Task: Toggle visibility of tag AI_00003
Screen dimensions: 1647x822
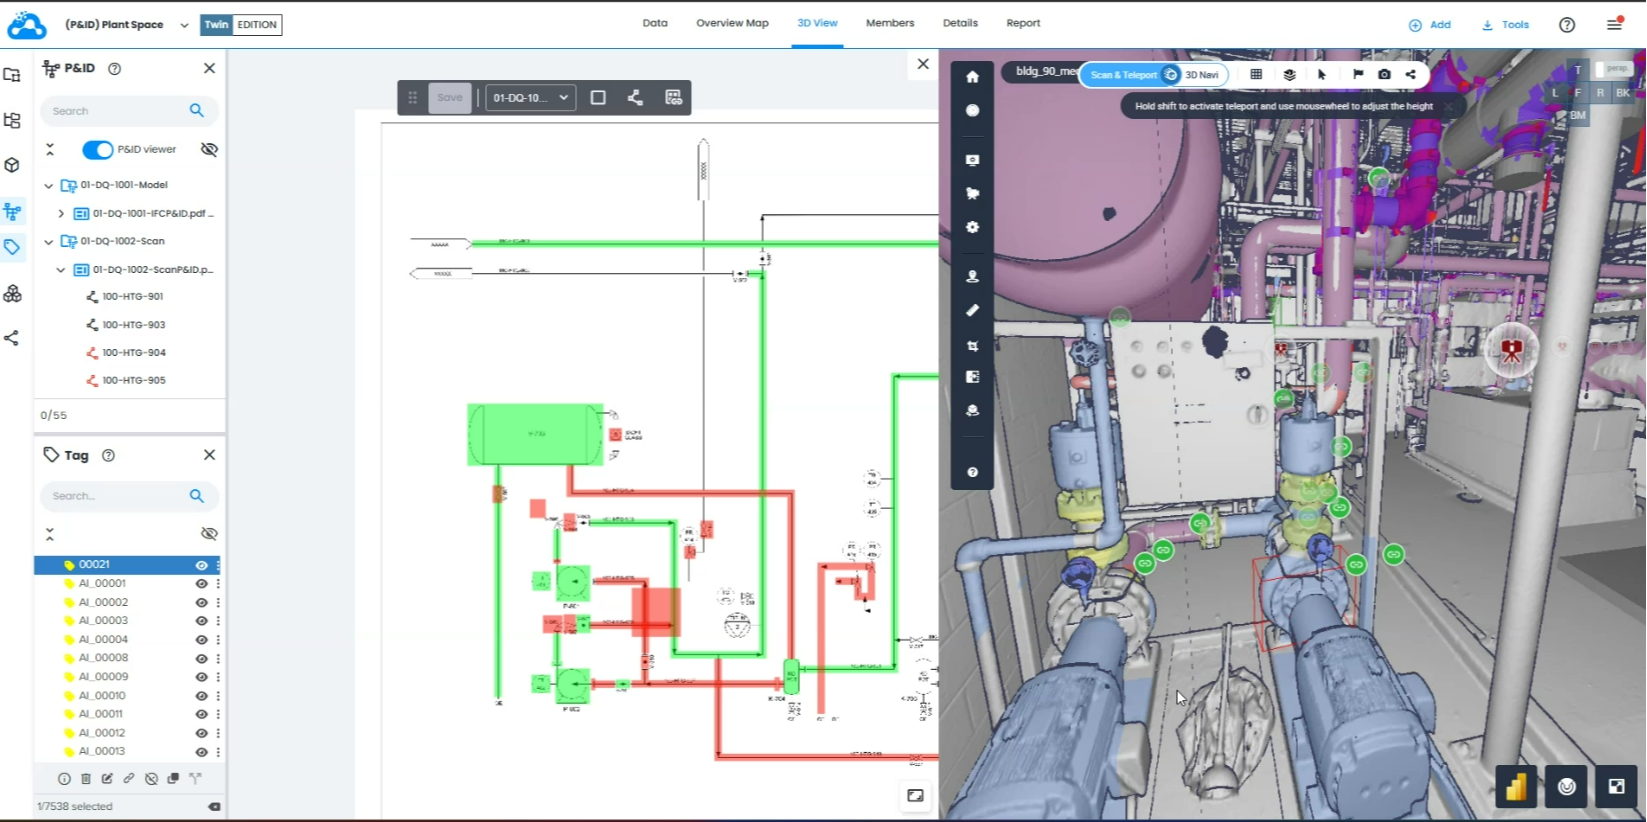Action: pyautogui.click(x=201, y=621)
